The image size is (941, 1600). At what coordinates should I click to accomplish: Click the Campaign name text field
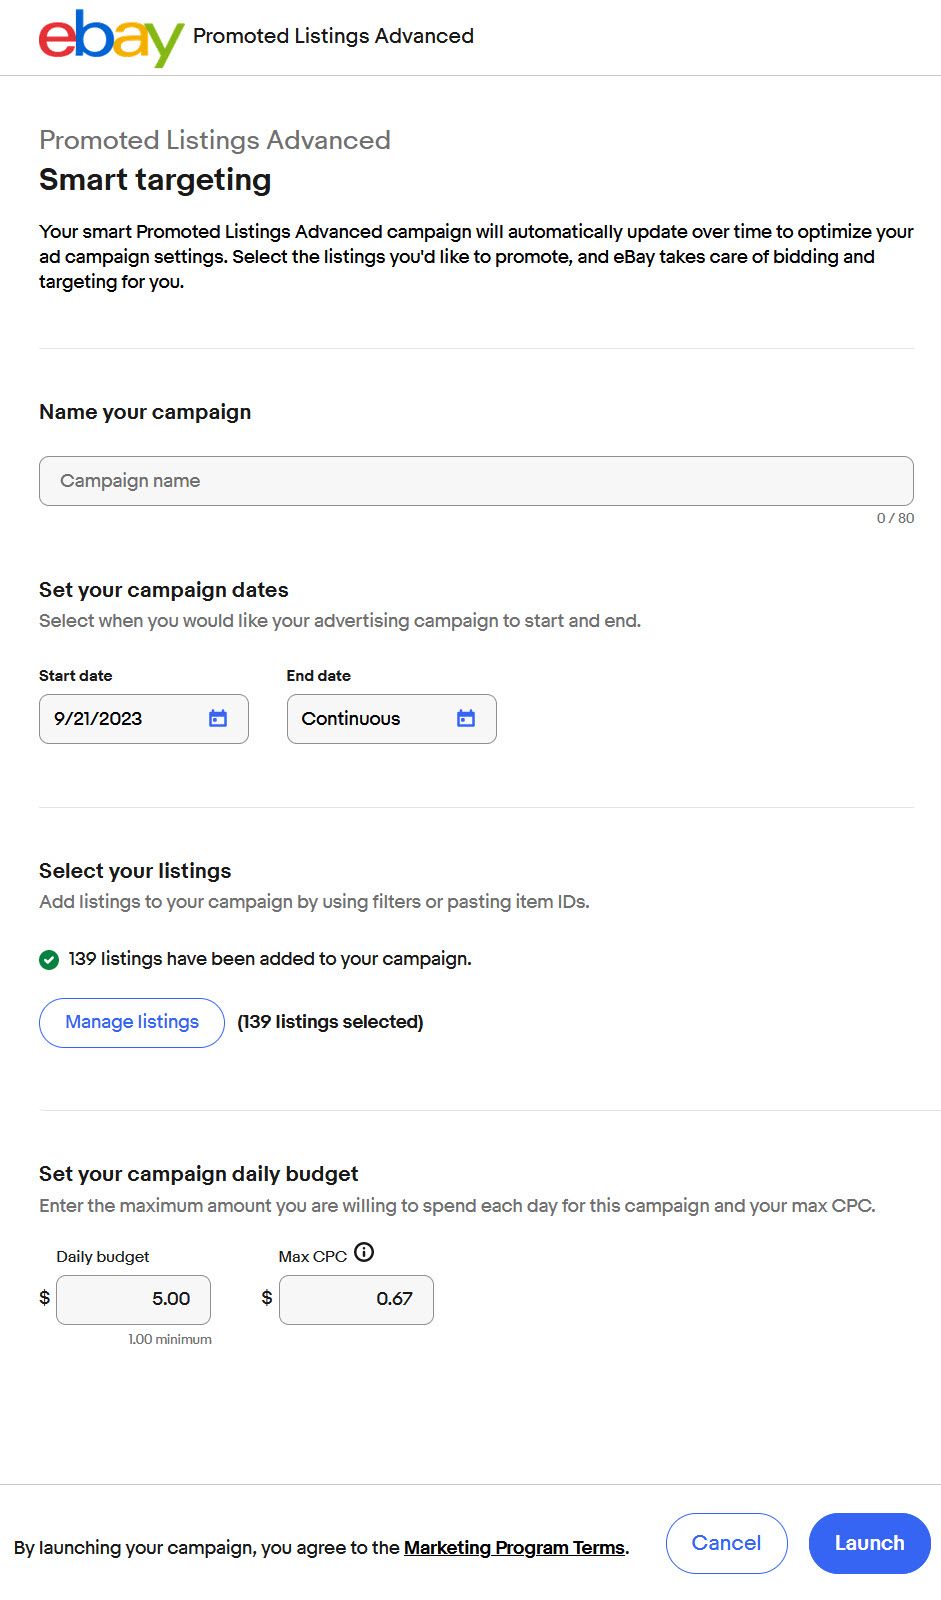tap(476, 481)
